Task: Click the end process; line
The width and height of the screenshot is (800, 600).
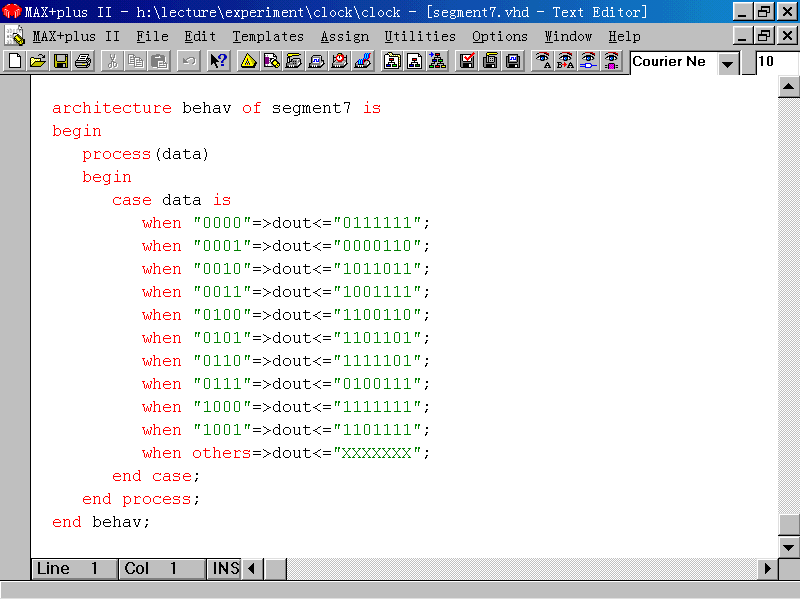Action: 141,499
